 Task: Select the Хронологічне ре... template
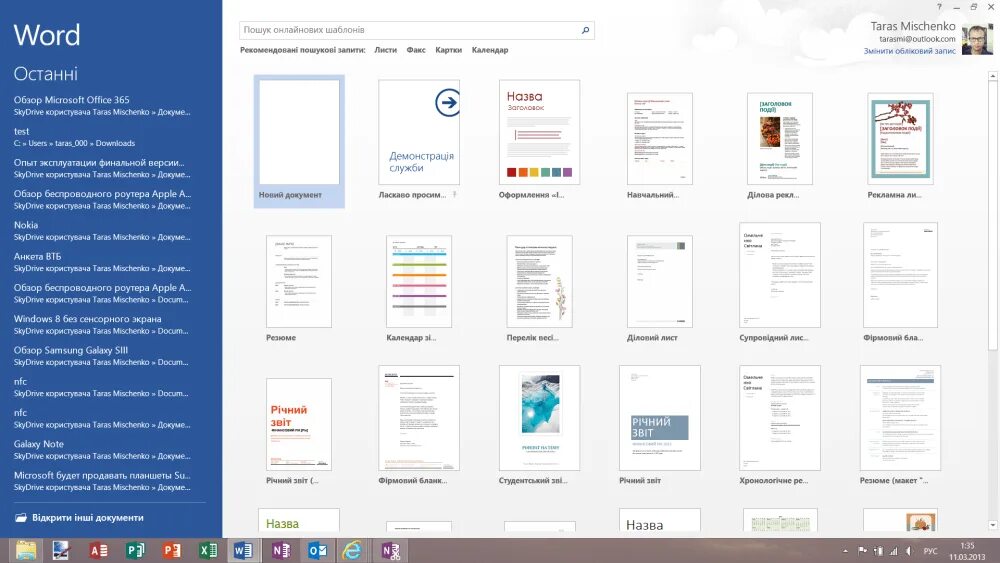coord(780,418)
